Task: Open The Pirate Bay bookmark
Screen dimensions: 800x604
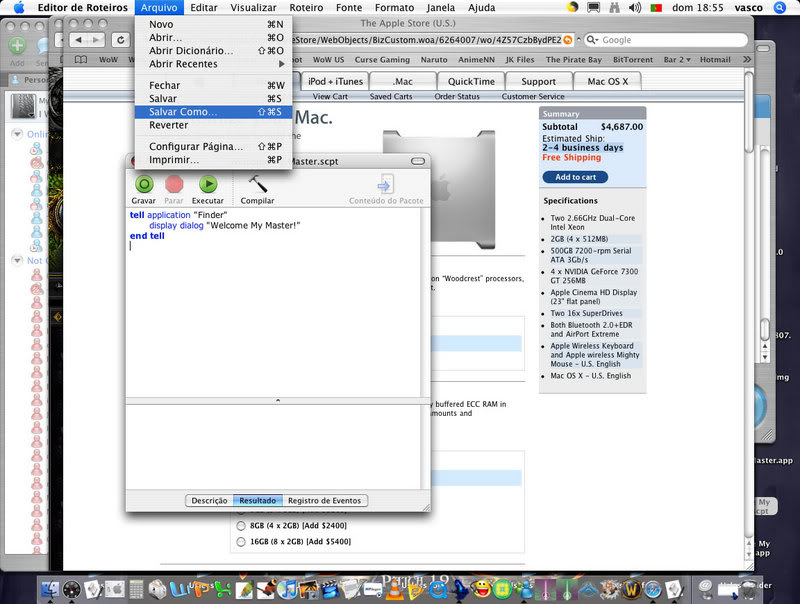Action: [573, 60]
